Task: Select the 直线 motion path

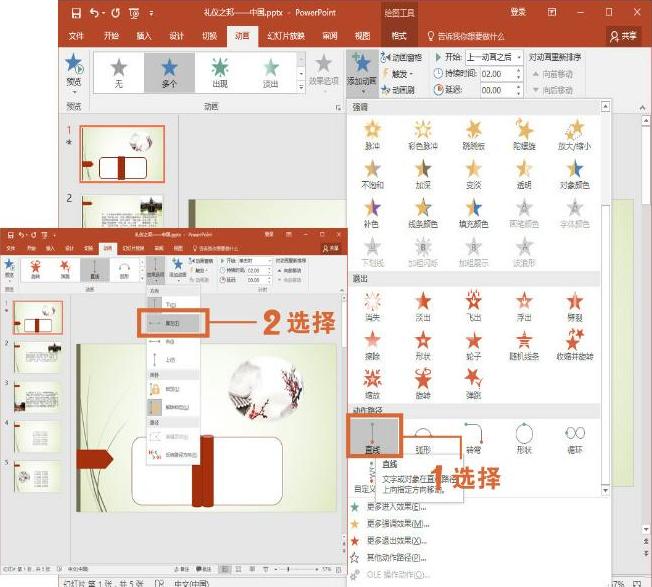Action: point(372,437)
